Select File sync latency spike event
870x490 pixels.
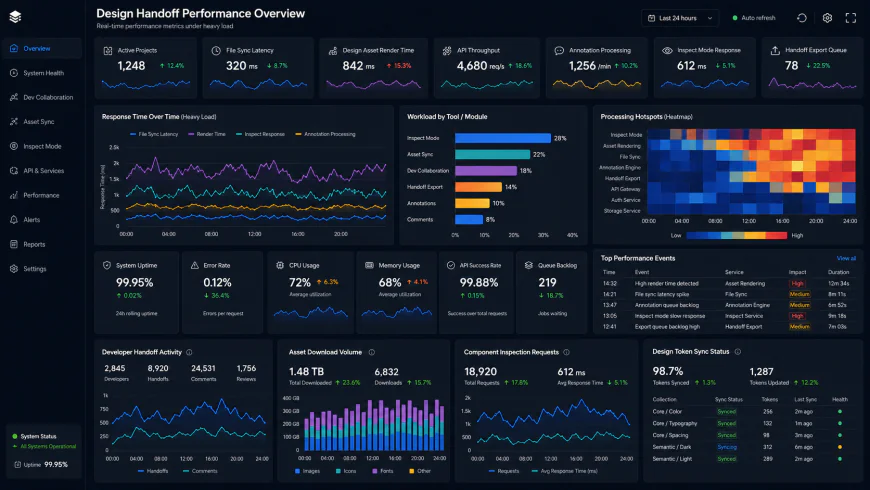729,294
